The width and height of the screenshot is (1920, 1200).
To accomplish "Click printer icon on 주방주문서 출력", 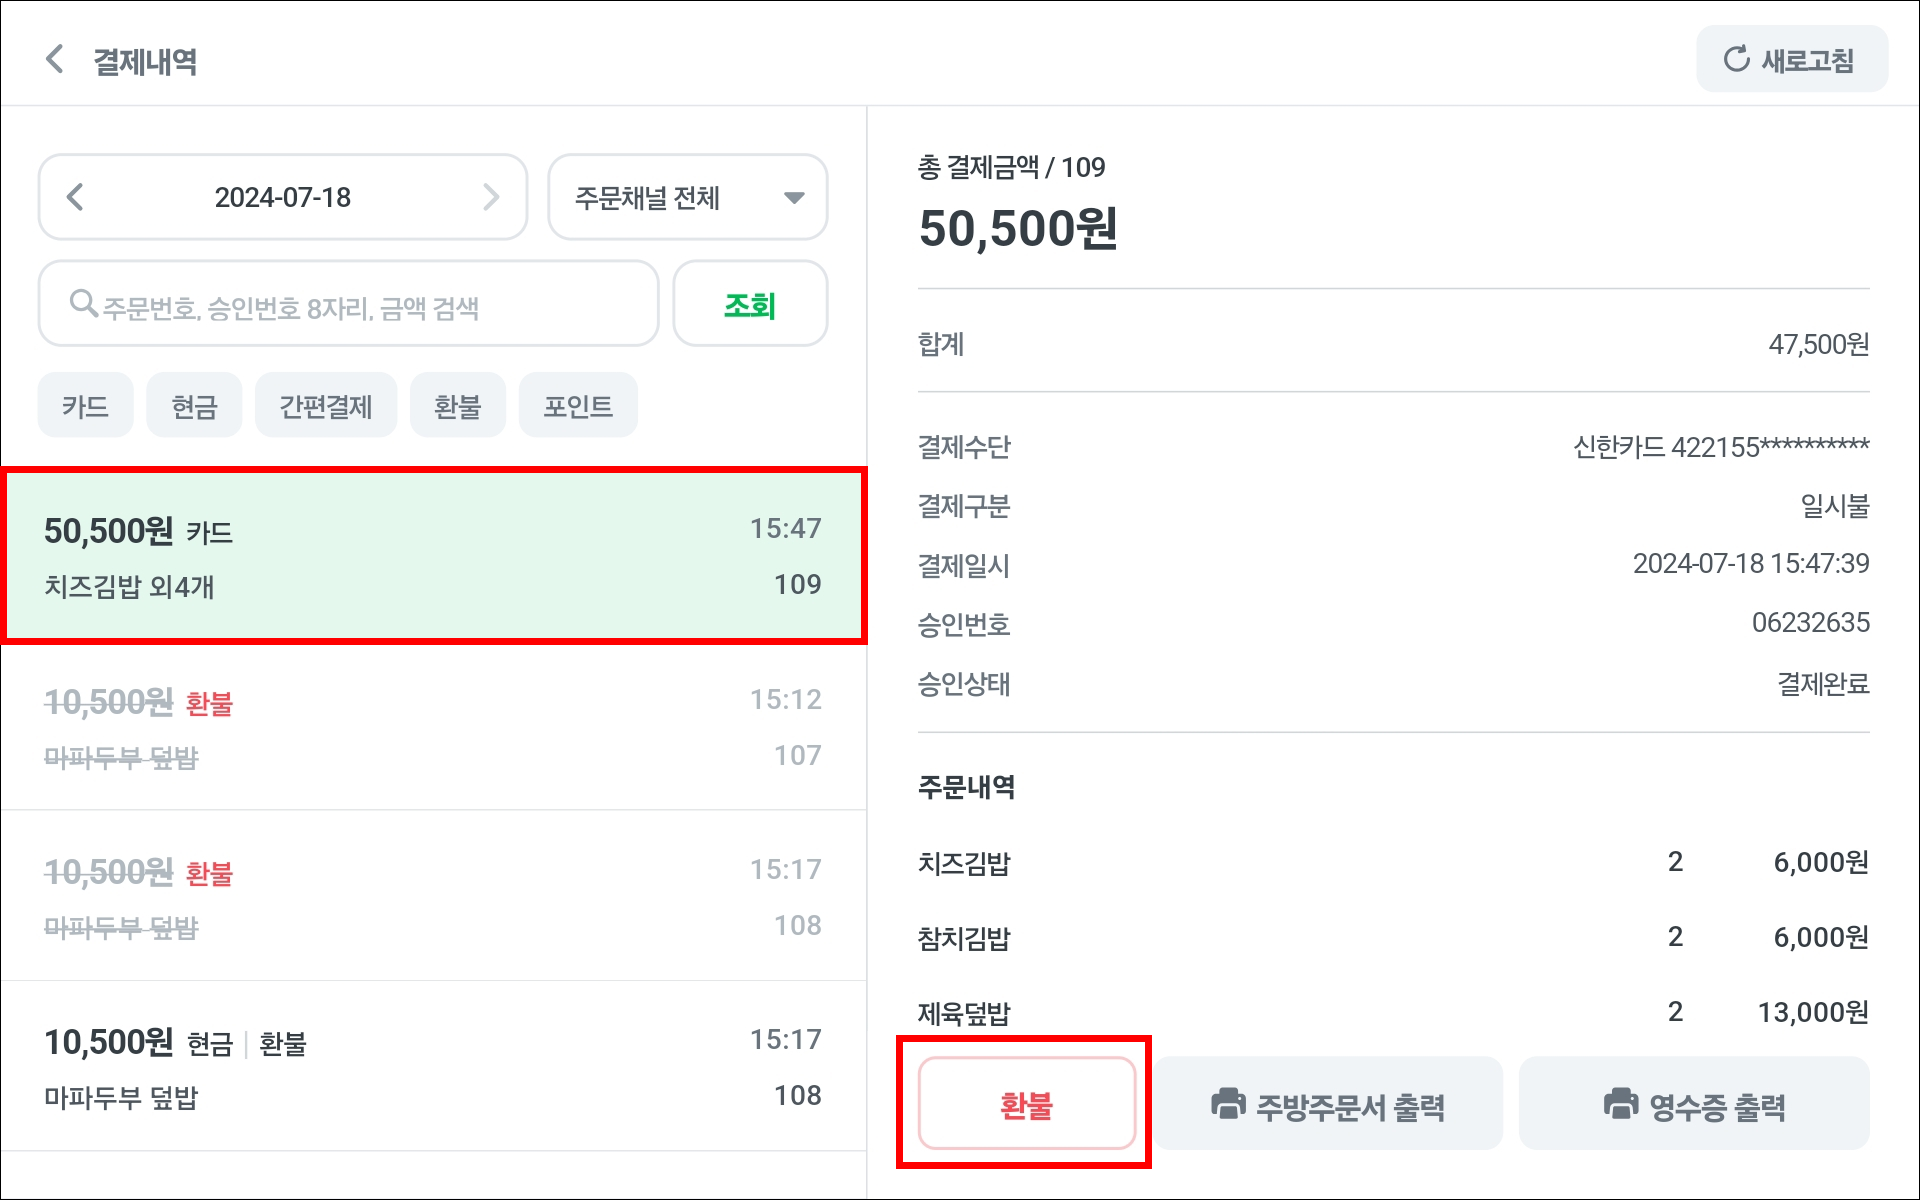I will tap(1228, 1104).
